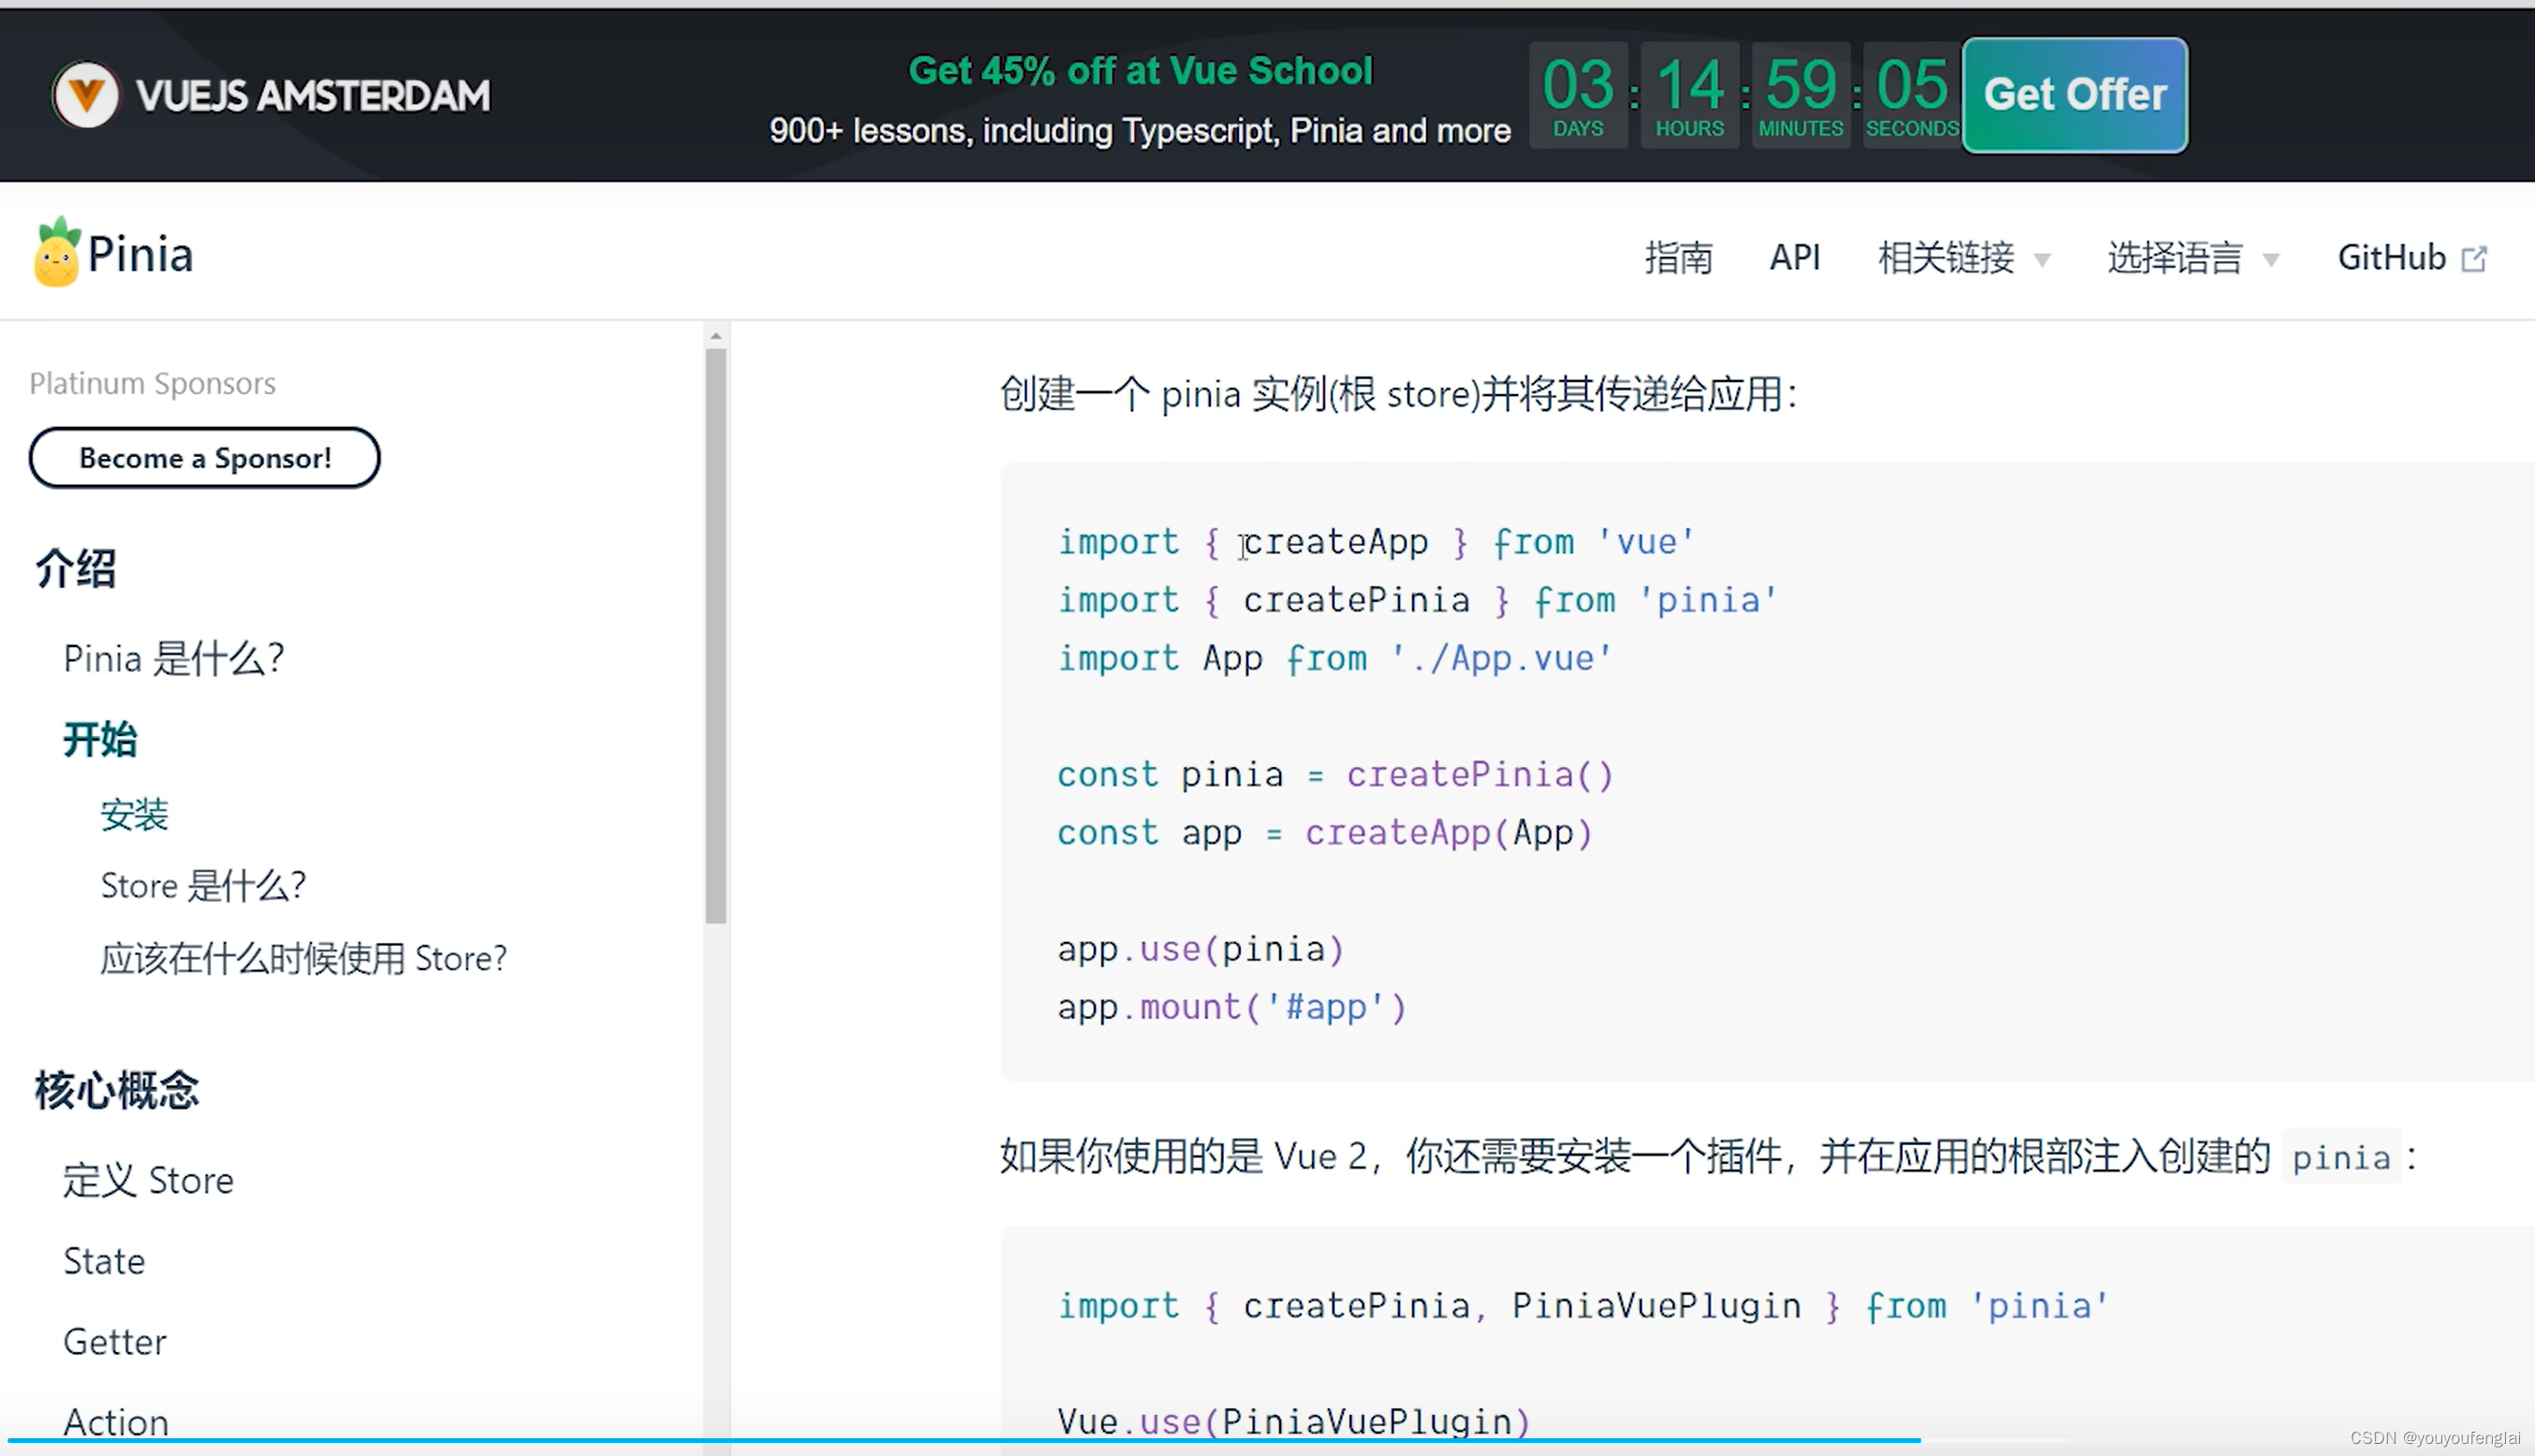This screenshot has width=2535, height=1456.
Task: Open the State sidebar page
Action: click(104, 1262)
